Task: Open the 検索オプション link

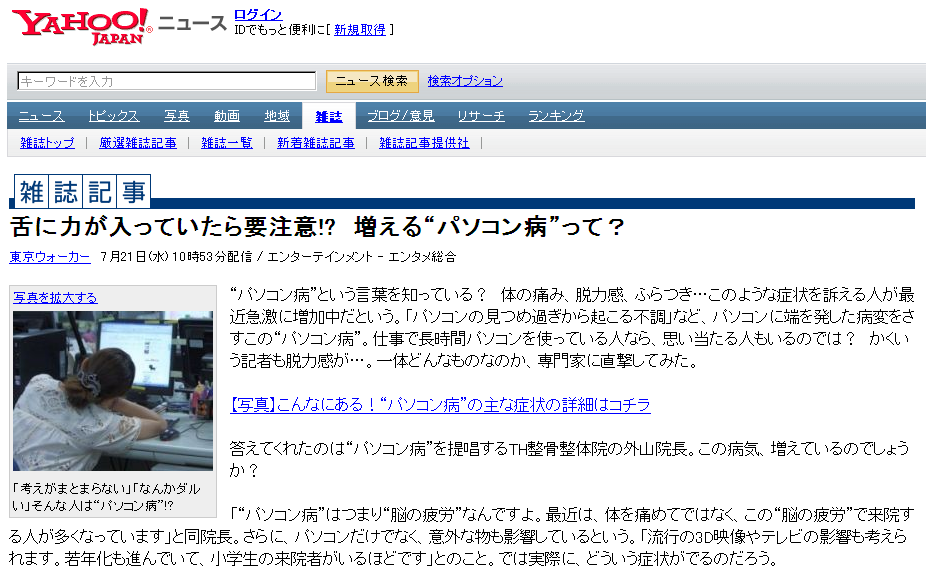Action: (x=465, y=81)
